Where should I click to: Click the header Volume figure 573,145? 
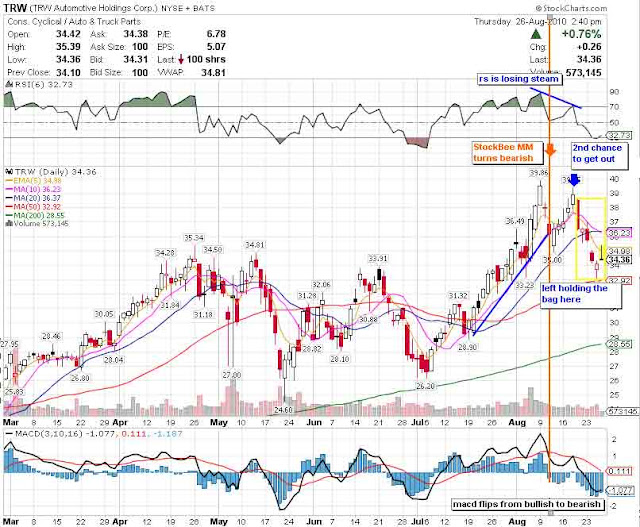(583, 73)
